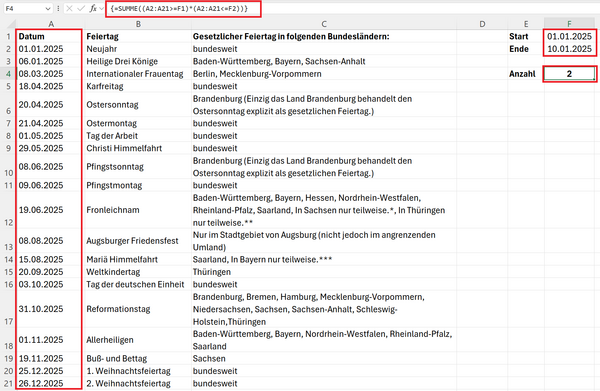Select row 12 header
The image size is (600, 391).
pos(8,210)
